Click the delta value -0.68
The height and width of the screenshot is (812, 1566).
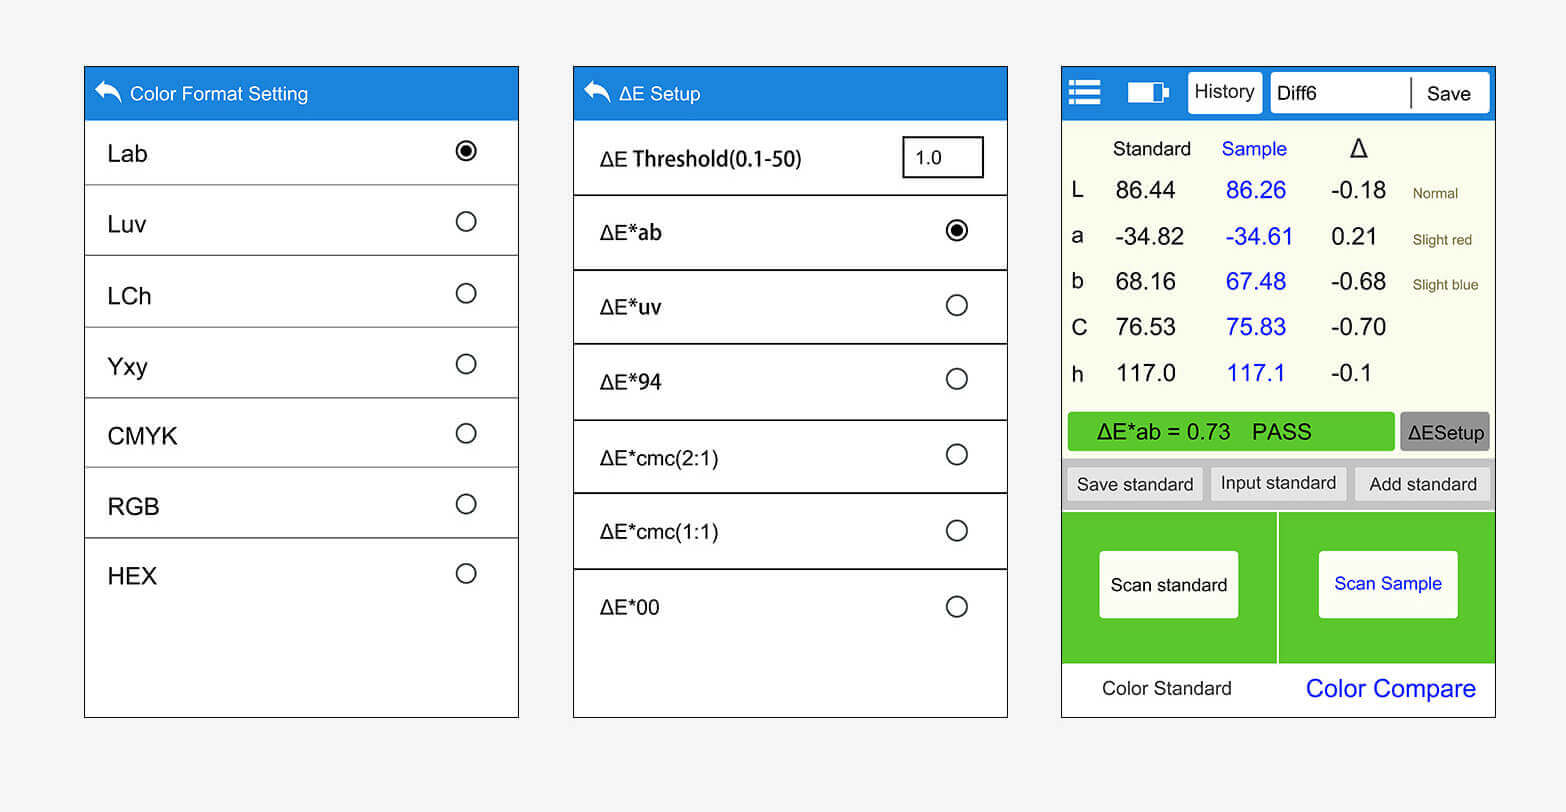[x=1358, y=281]
